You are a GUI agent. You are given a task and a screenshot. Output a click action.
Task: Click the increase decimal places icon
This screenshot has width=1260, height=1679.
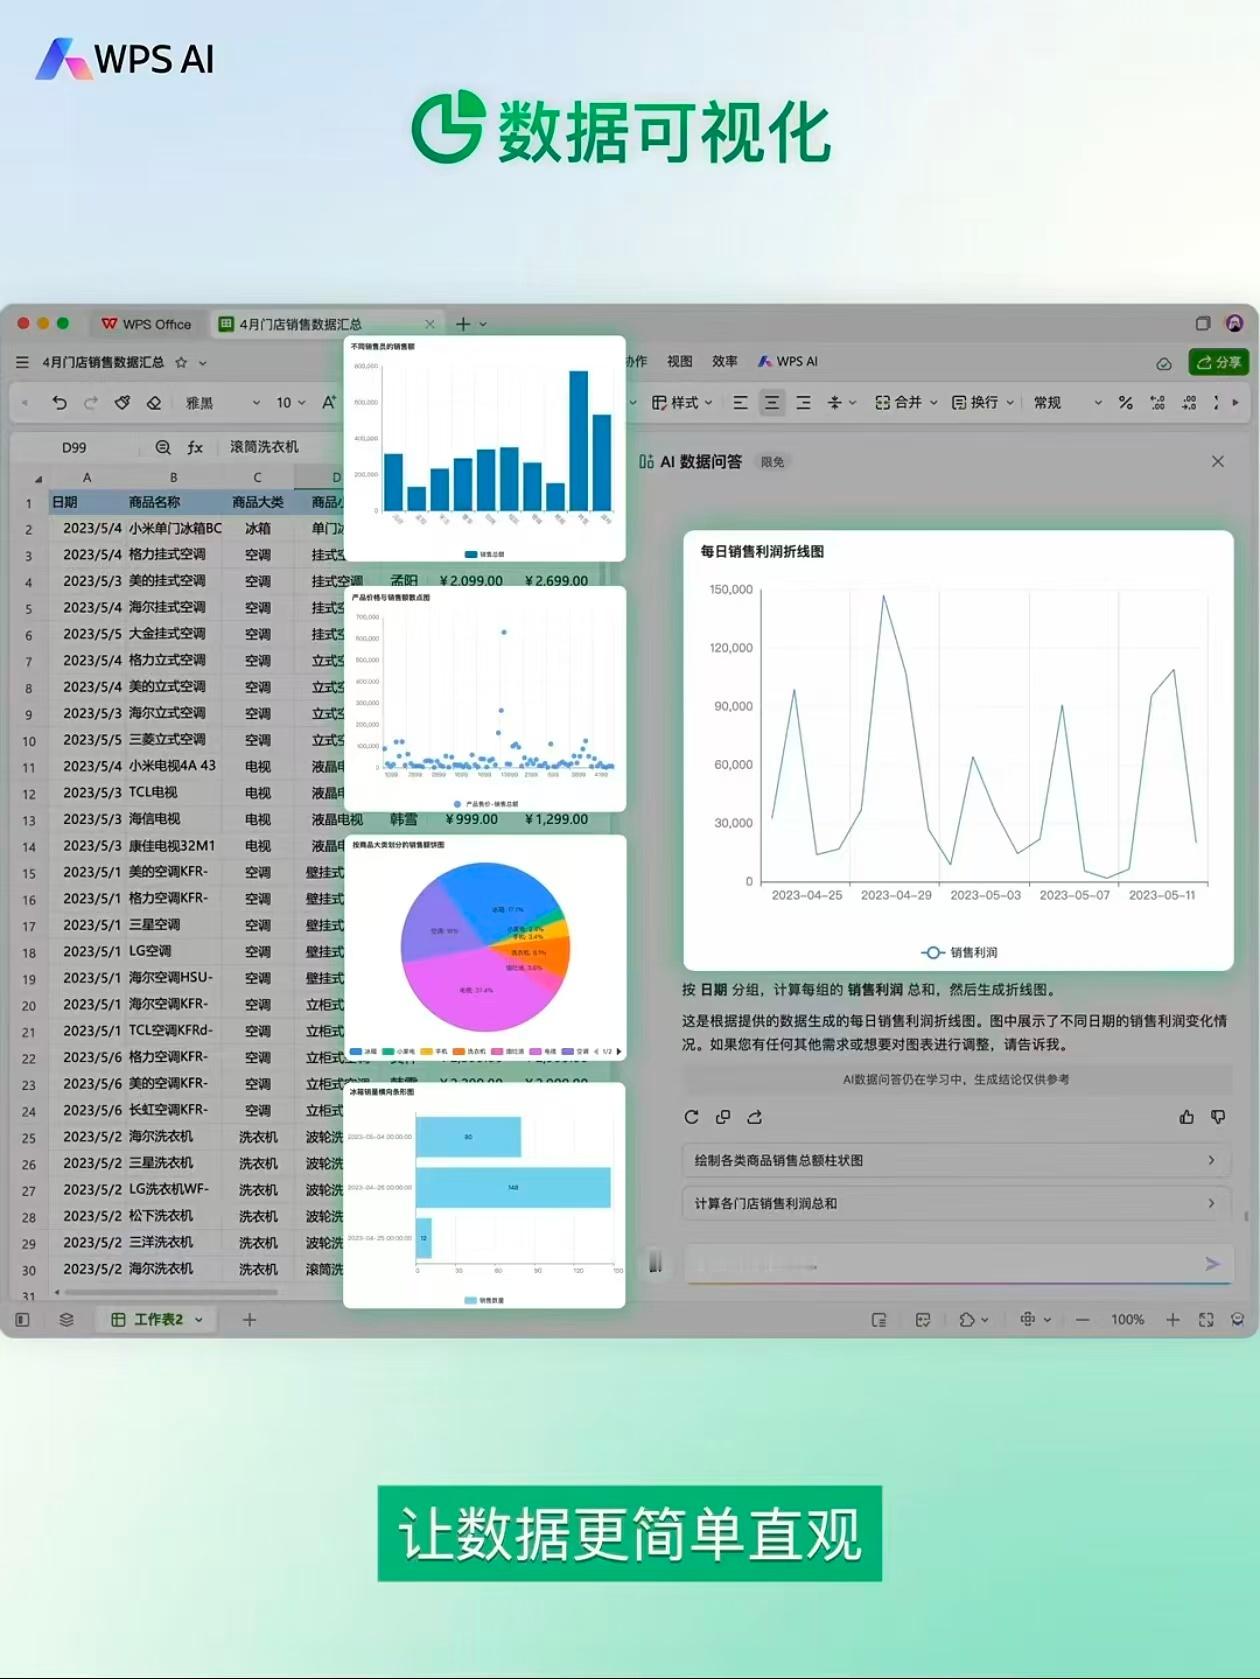click(1158, 402)
